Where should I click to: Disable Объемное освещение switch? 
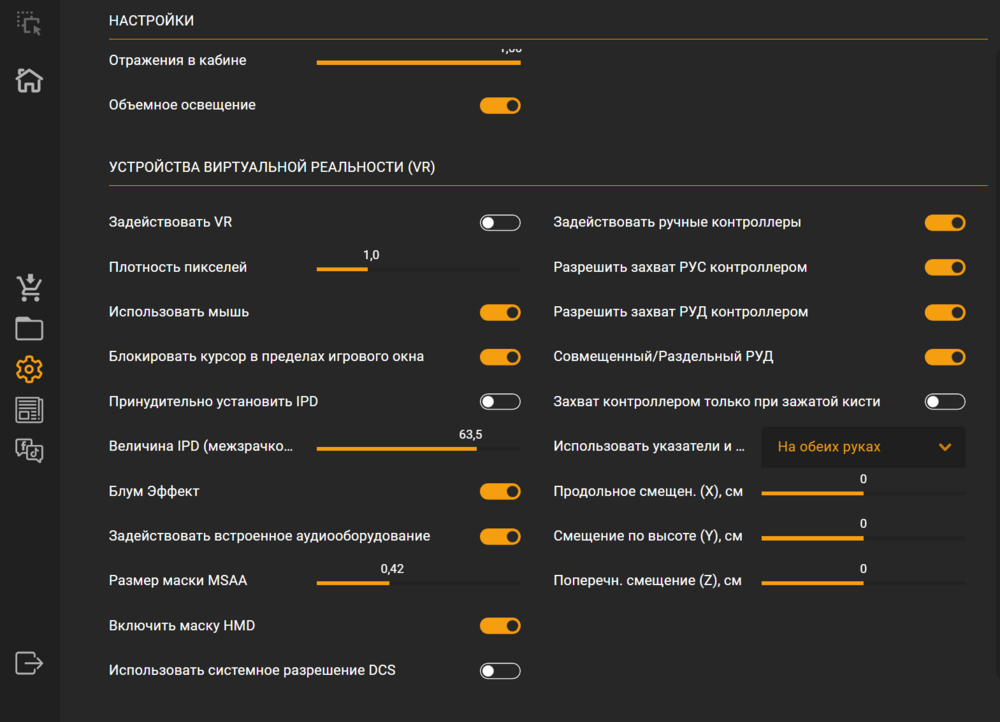coord(500,105)
